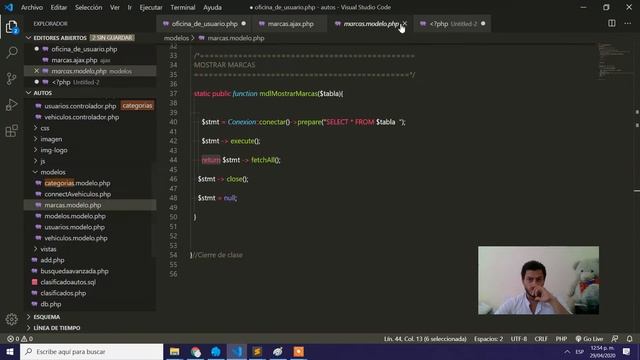Expand the css folder
Screen dimensions: 640x360
pyautogui.click(x=45, y=128)
